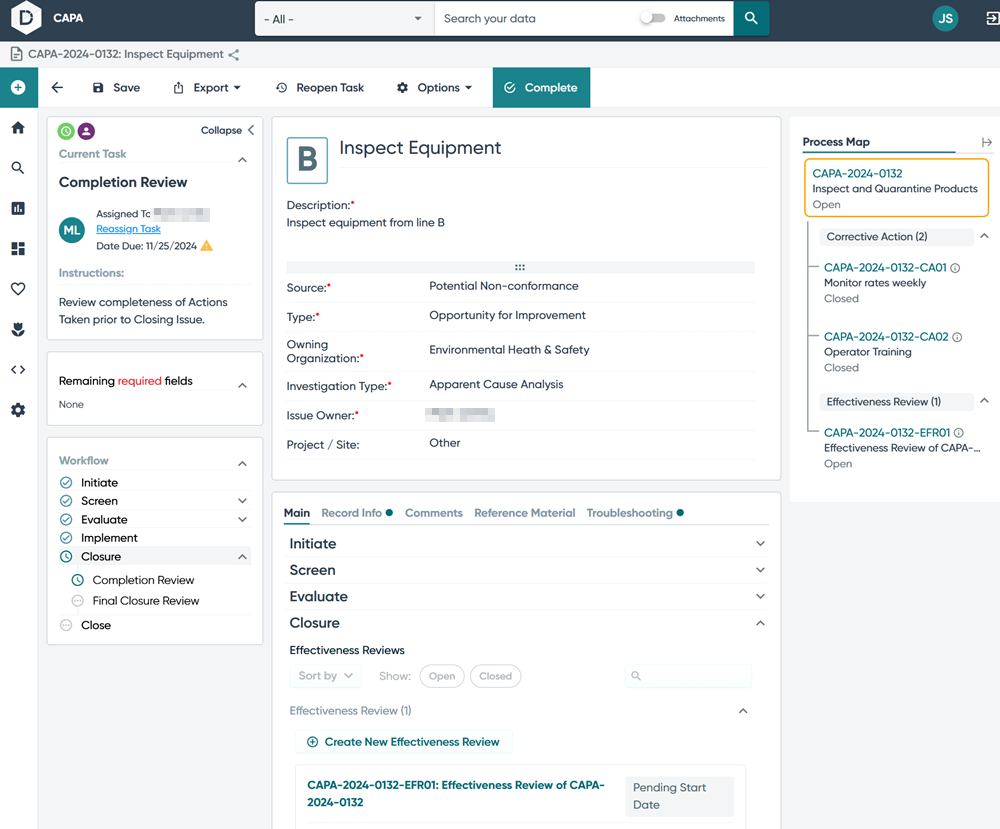Viewport: 1000px width, 829px height.
Task: Open the Options dropdown
Action: pos(434,87)
